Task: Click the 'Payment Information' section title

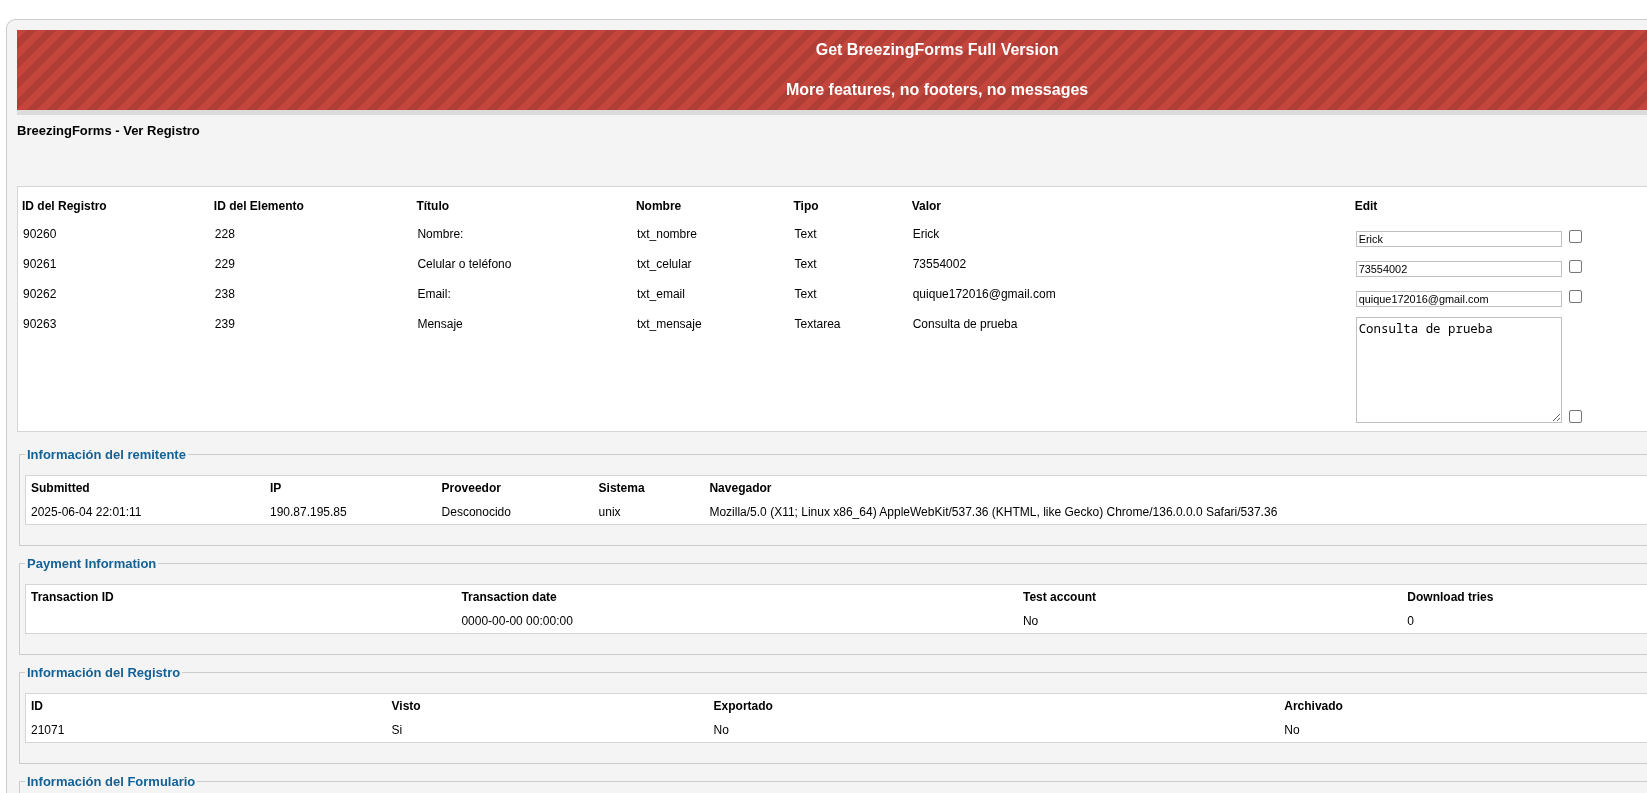Action: [91, 564]
